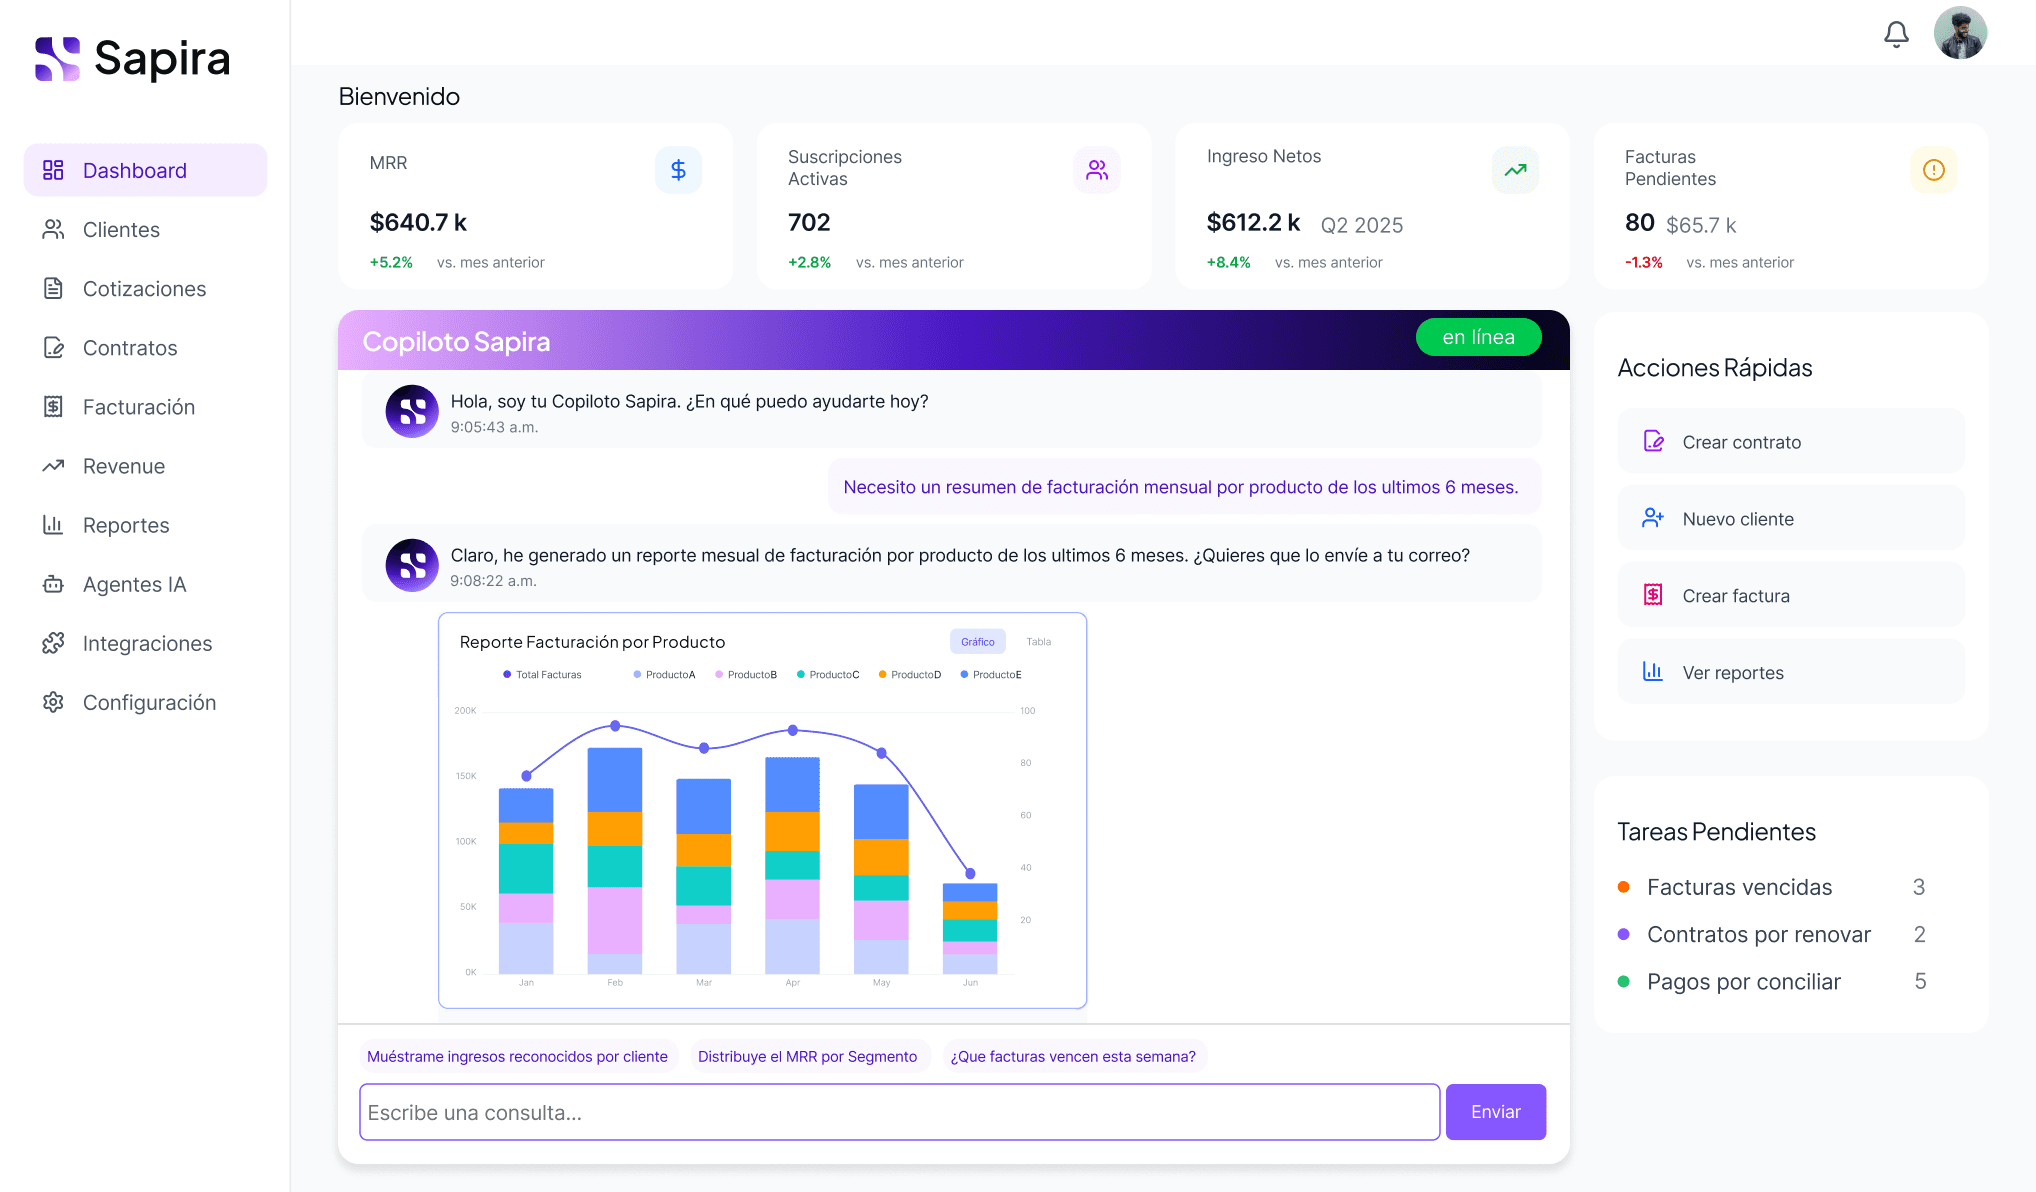This screenshot has height=1192, width=2036.
Task: Click the Escribe una consulta input field
Action: 899,1112
